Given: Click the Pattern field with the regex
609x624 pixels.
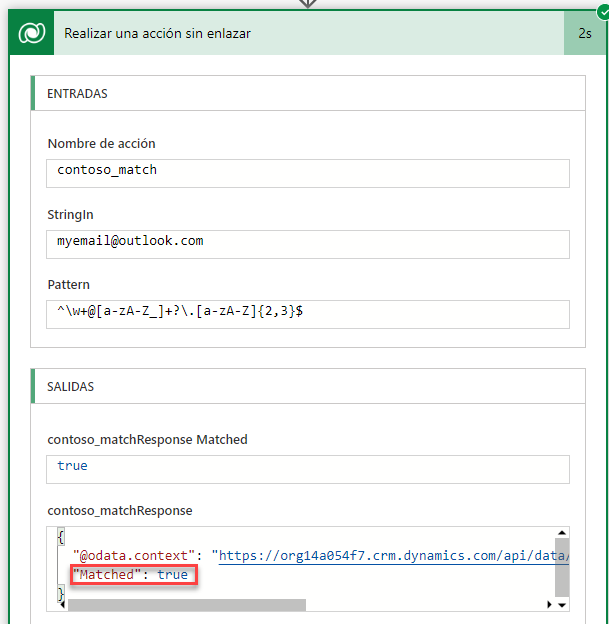Looking at the screenshot, I should 308,314.
